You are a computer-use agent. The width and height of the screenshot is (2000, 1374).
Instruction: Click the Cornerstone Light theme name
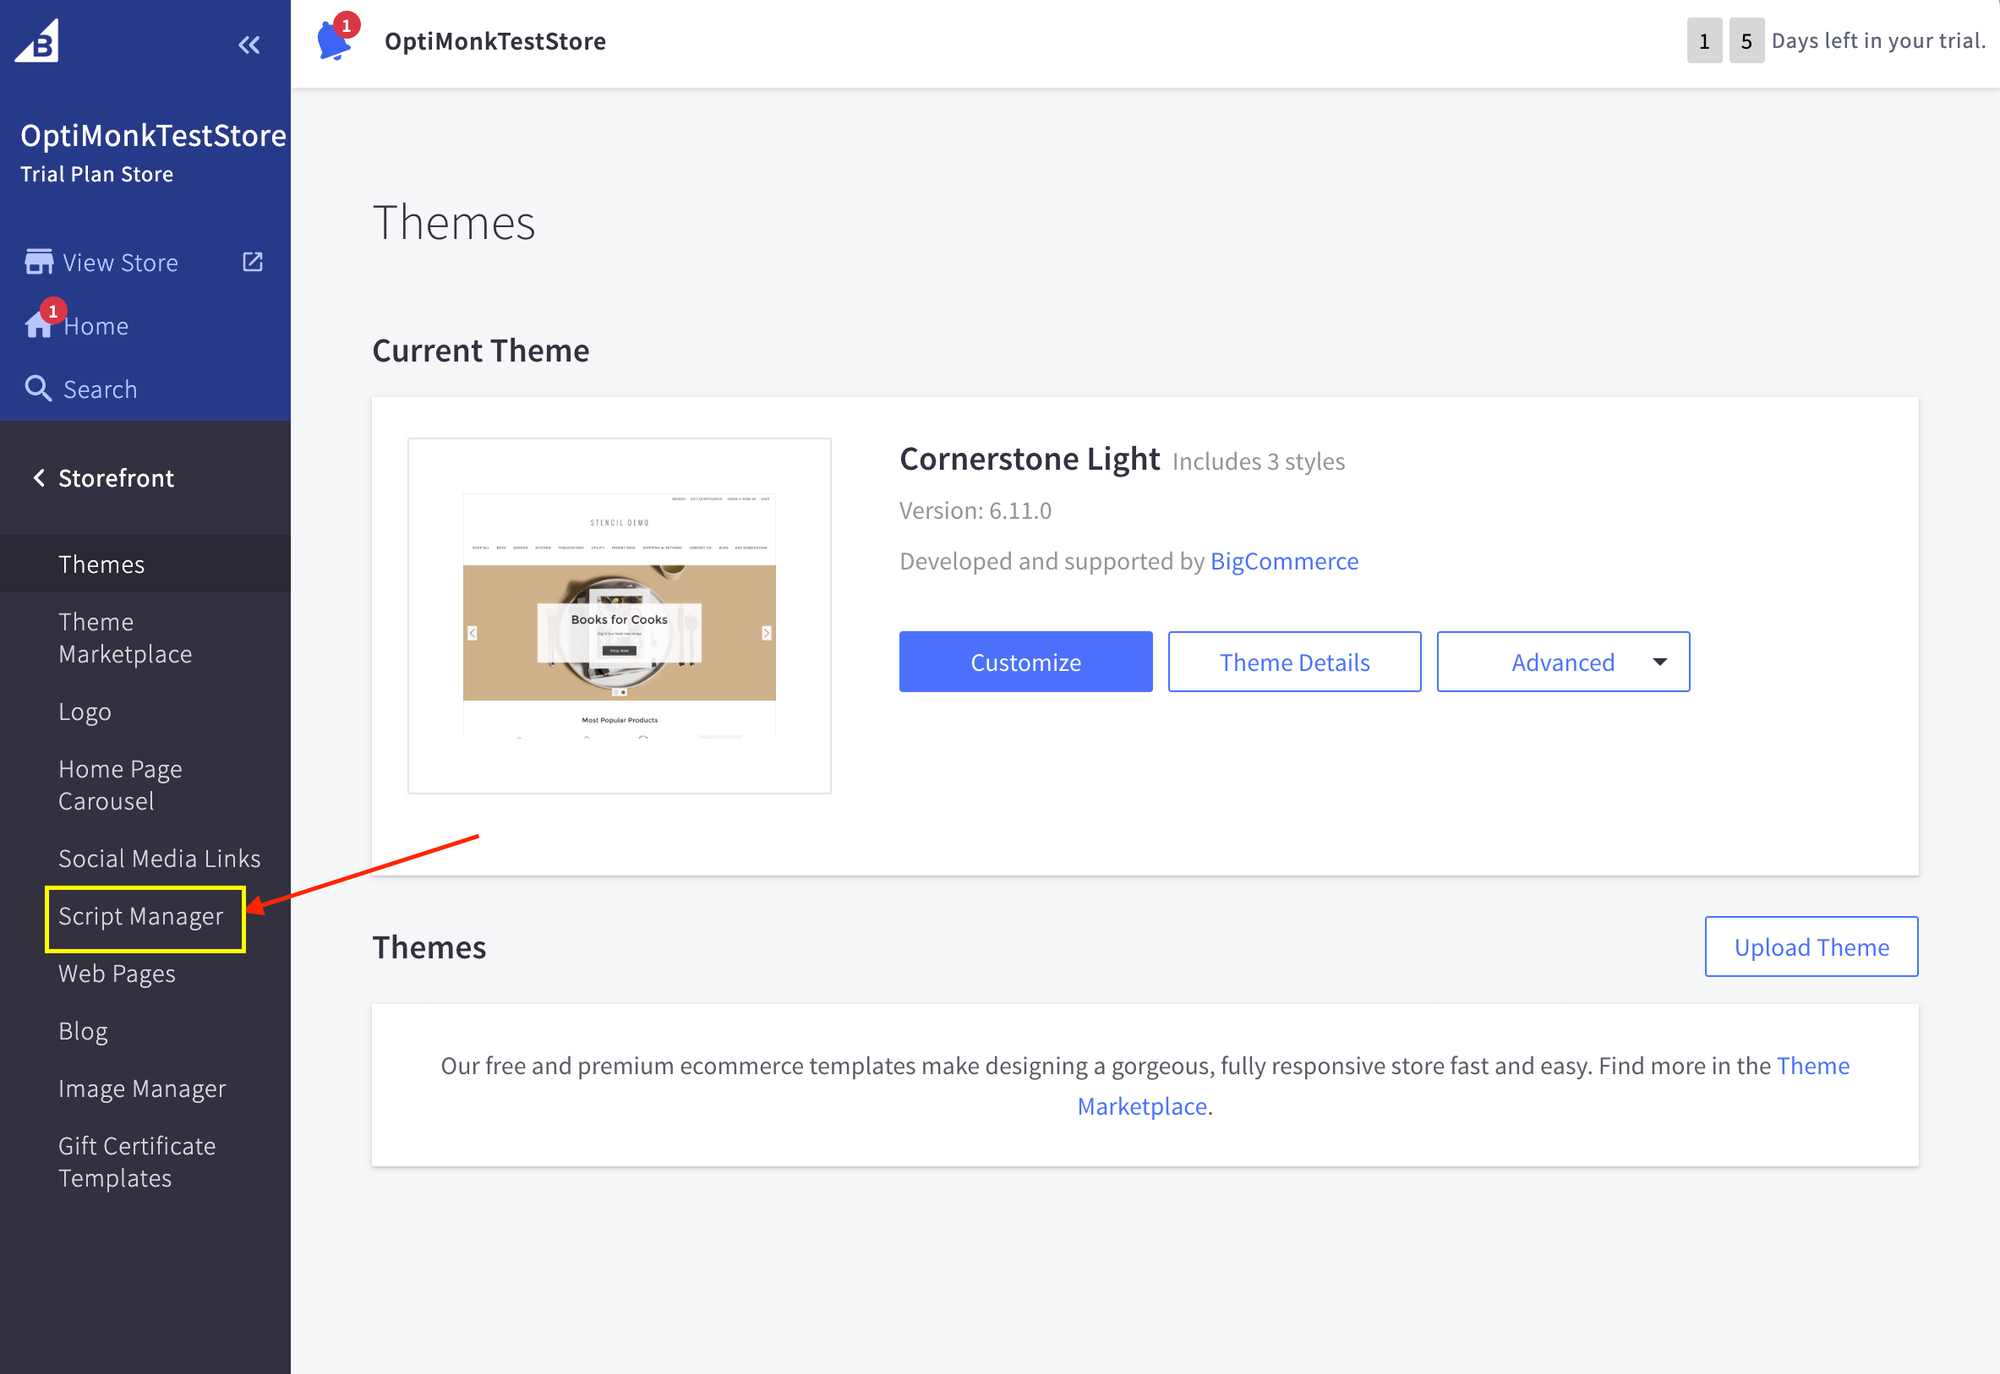coord(1029,459)
